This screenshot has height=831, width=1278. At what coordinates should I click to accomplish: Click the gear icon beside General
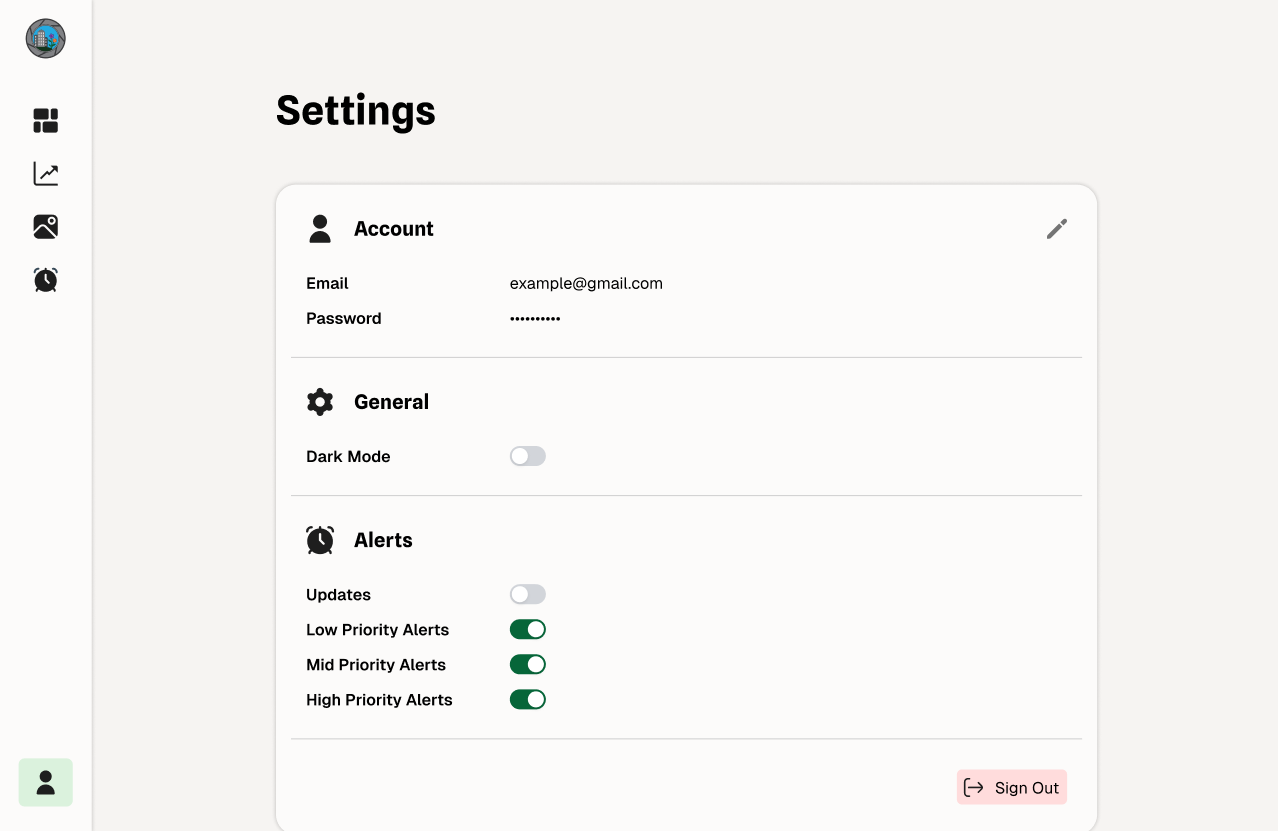pyautogui.click(x=320, y=402)
